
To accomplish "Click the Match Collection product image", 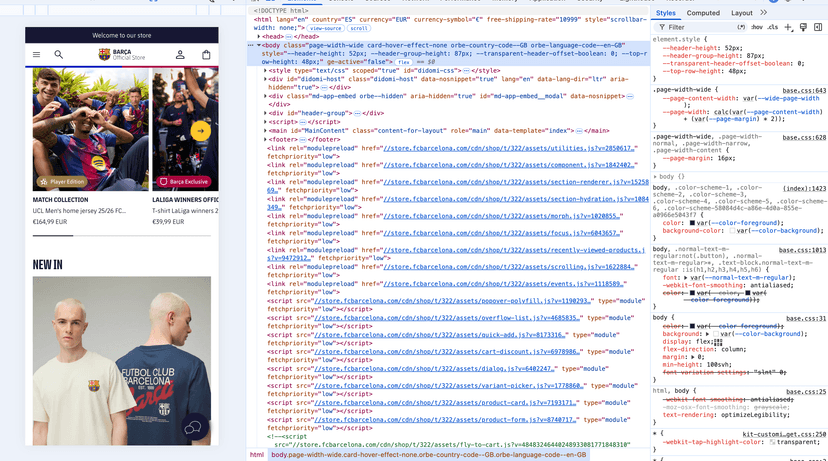I will [x=91, y=129].
